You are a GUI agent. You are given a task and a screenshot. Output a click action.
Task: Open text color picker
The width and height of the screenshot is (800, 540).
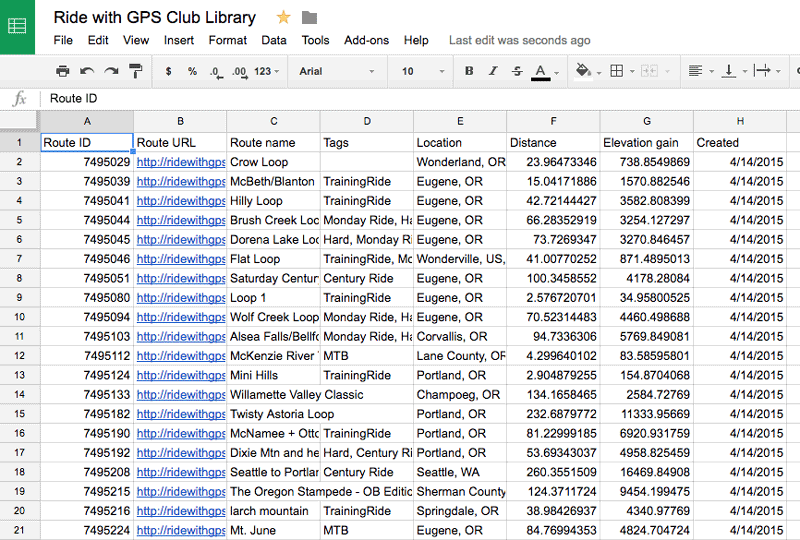click(541, 72)
